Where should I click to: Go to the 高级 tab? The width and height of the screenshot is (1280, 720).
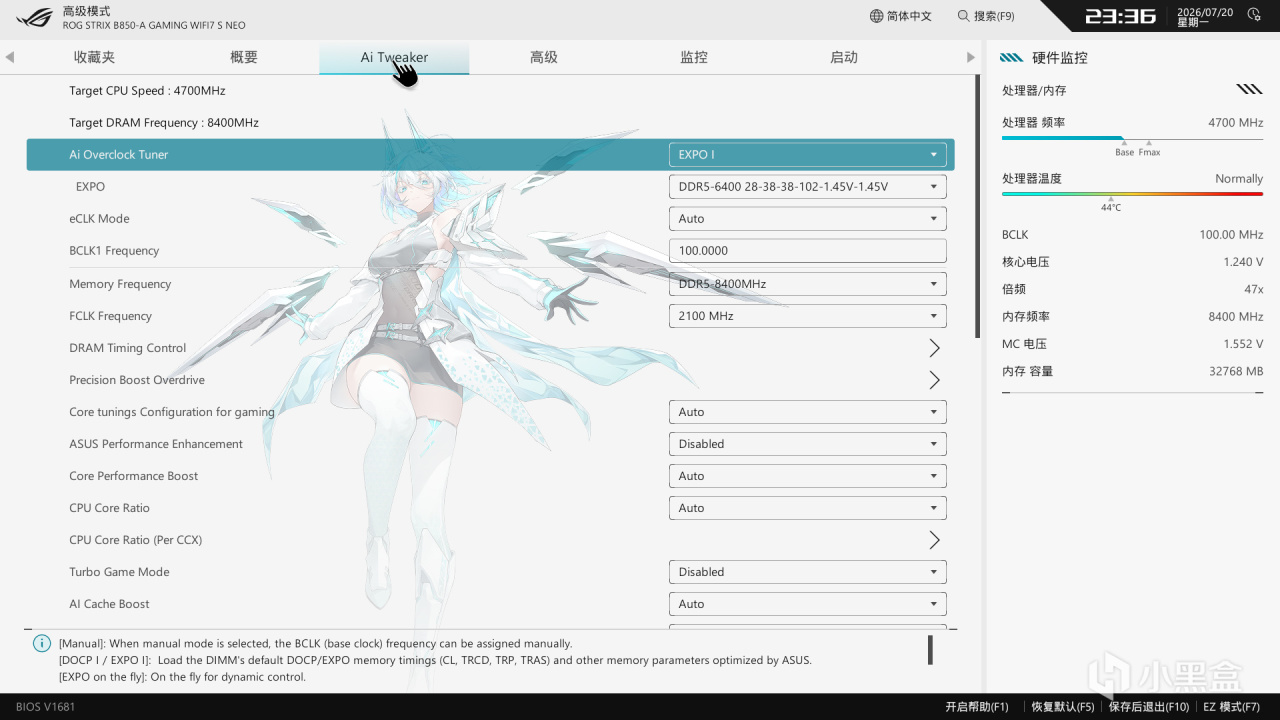[x=544, y=57]
